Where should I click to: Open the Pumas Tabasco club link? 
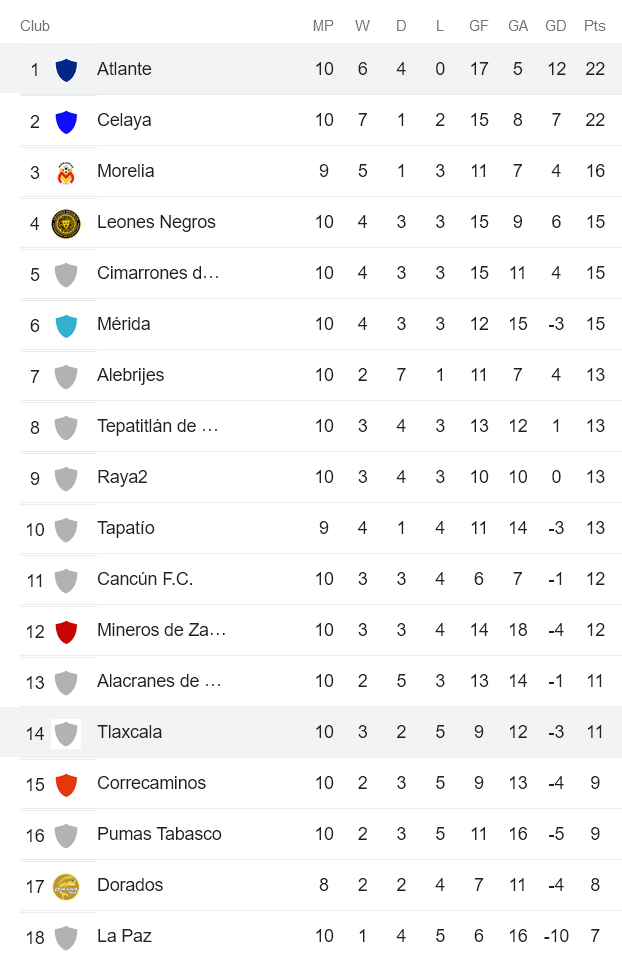159,834
